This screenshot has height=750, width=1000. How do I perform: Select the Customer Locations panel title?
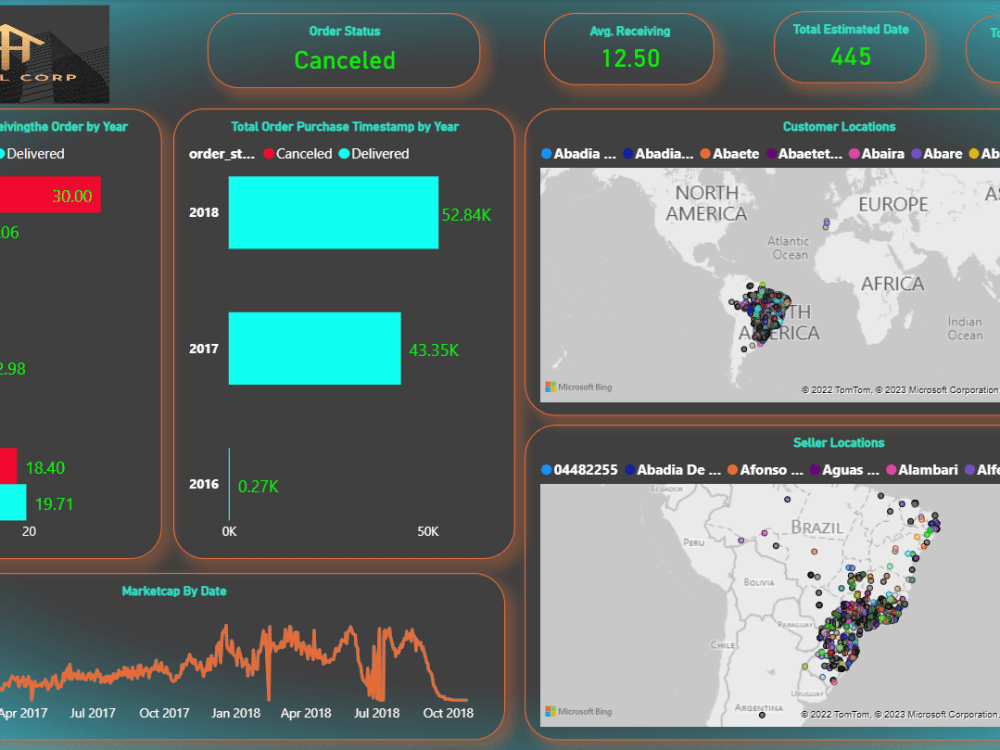[839, 126]
